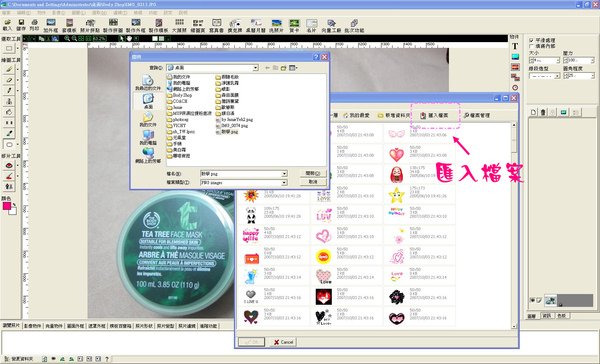Select the yellow star sticker thumbnail

(x=396, y=195)
